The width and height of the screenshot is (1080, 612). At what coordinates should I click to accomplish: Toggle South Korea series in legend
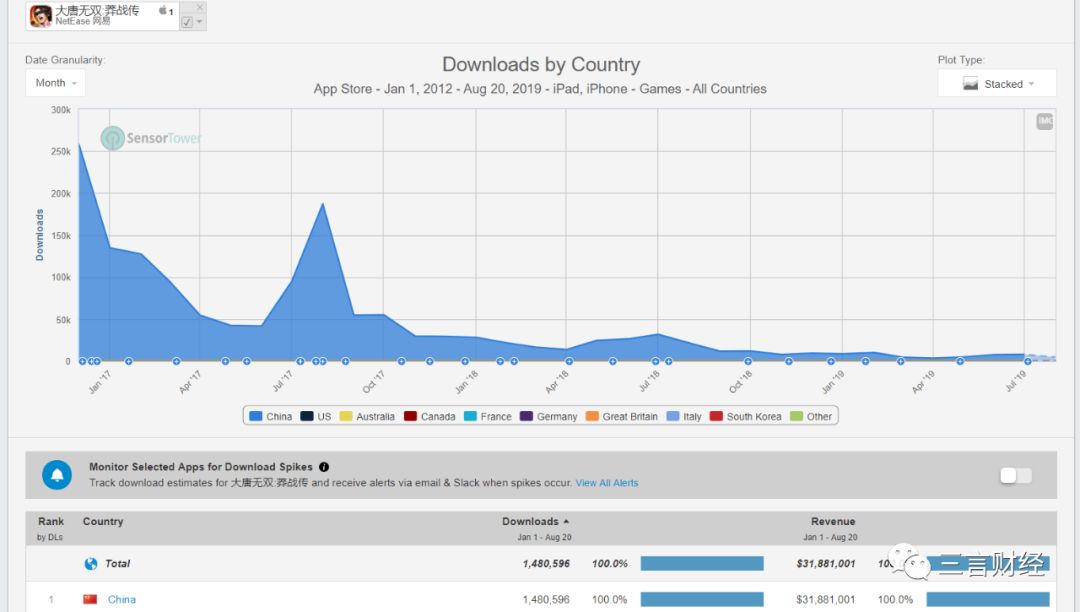tap(745, 416)
